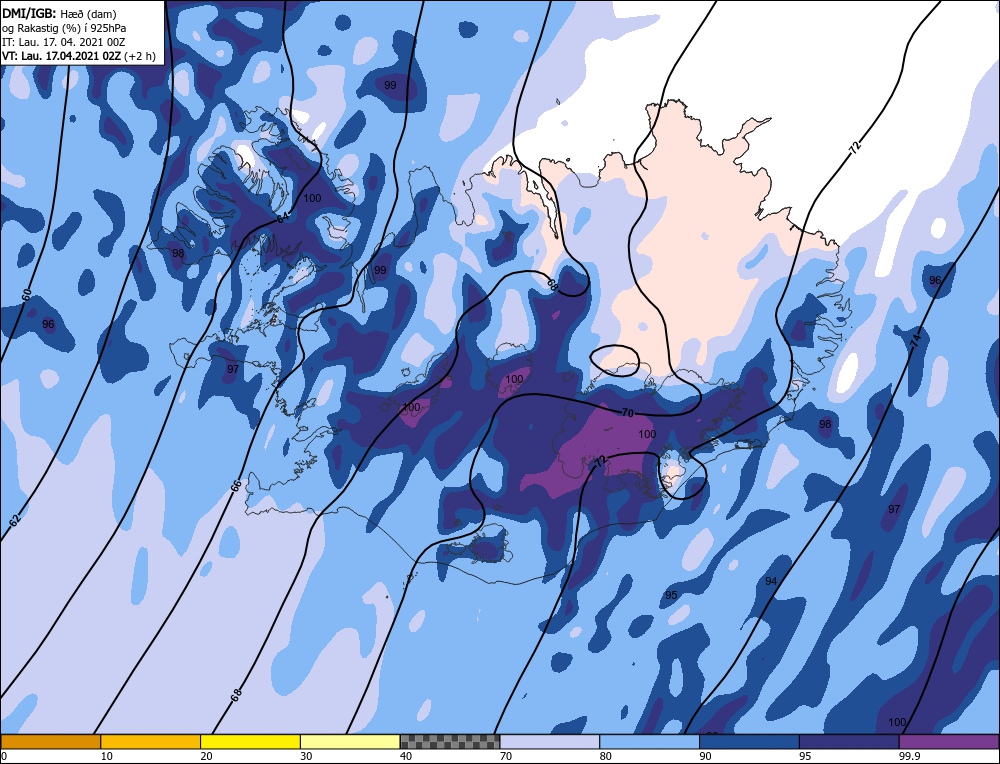Click the checkered grey 40–70 legend swatch

[450, 742]
